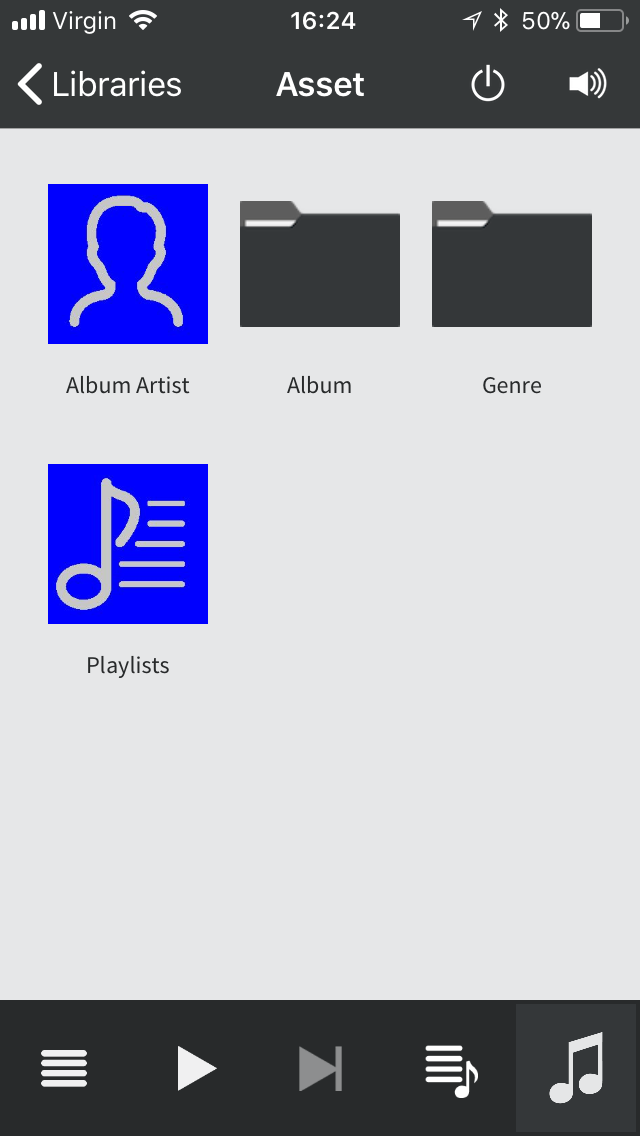Tap the Asset title in header
640x1136 pixels.
pyautogui.click(x=320, y=85)
